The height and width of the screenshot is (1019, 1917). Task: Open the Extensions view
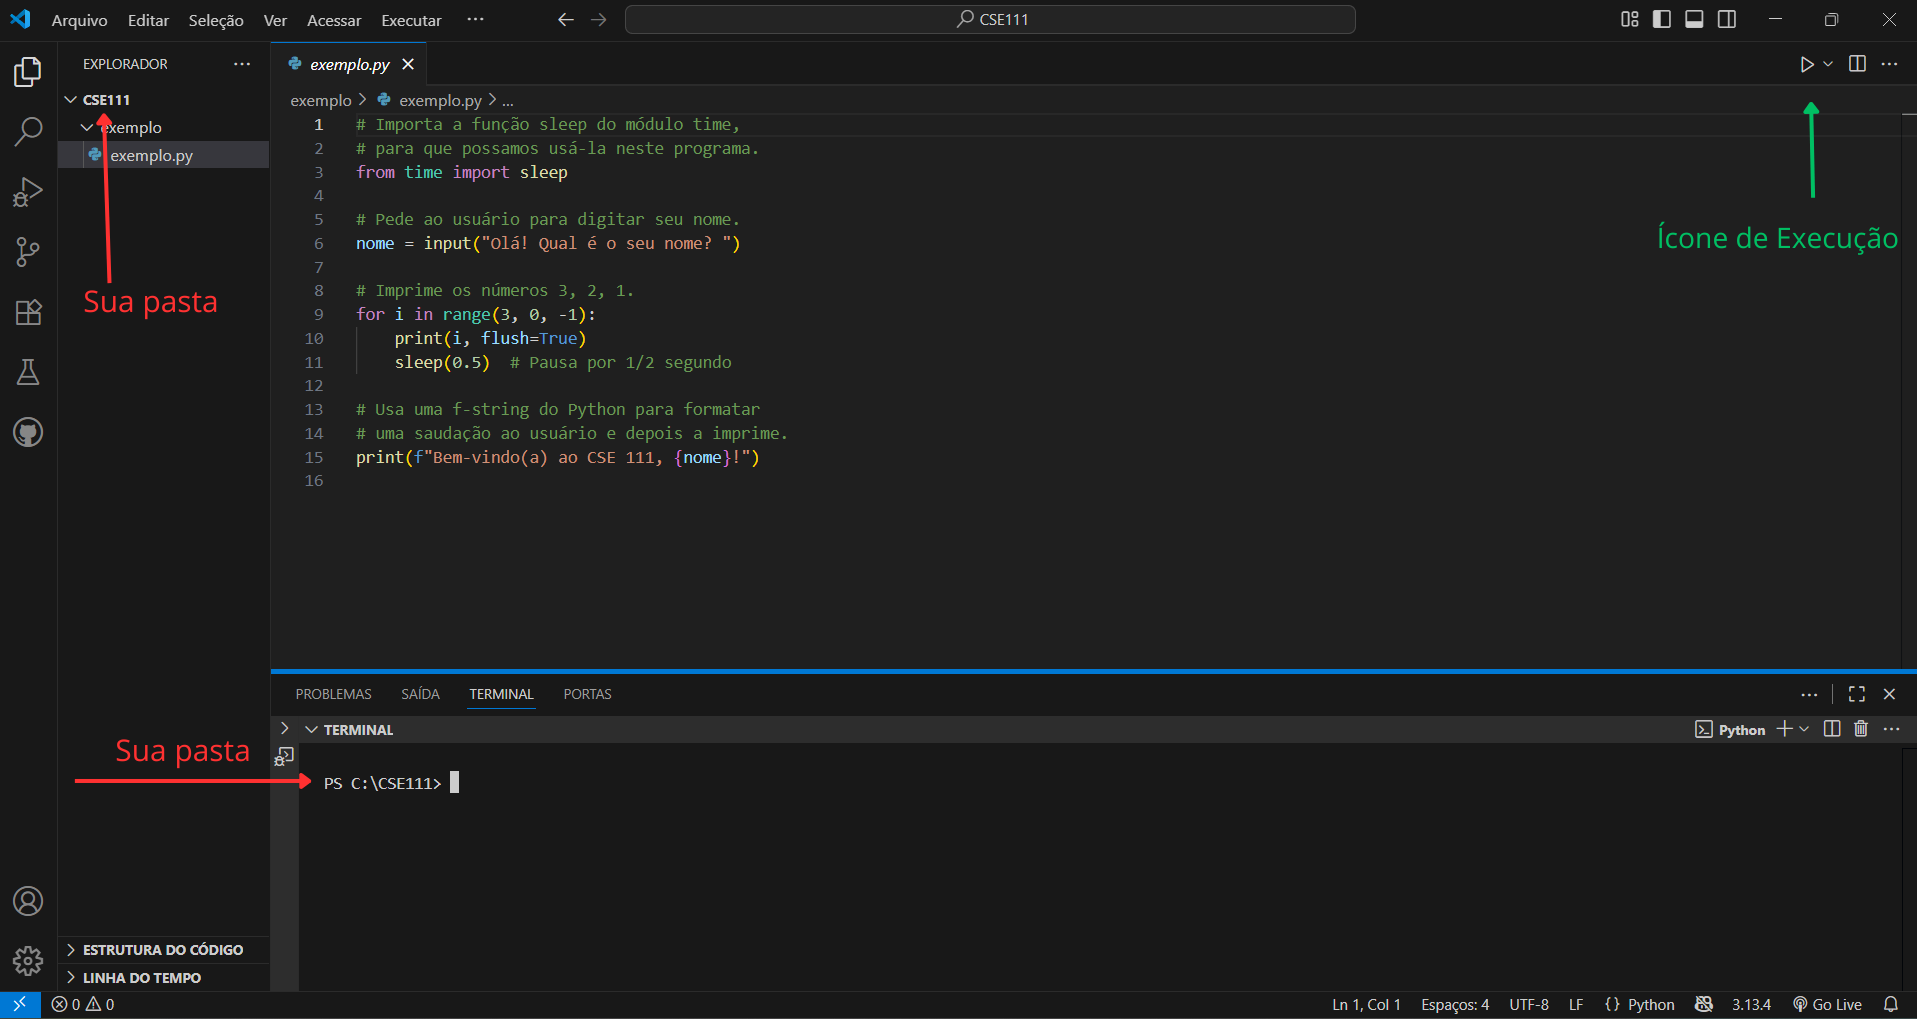click(28, 312)
